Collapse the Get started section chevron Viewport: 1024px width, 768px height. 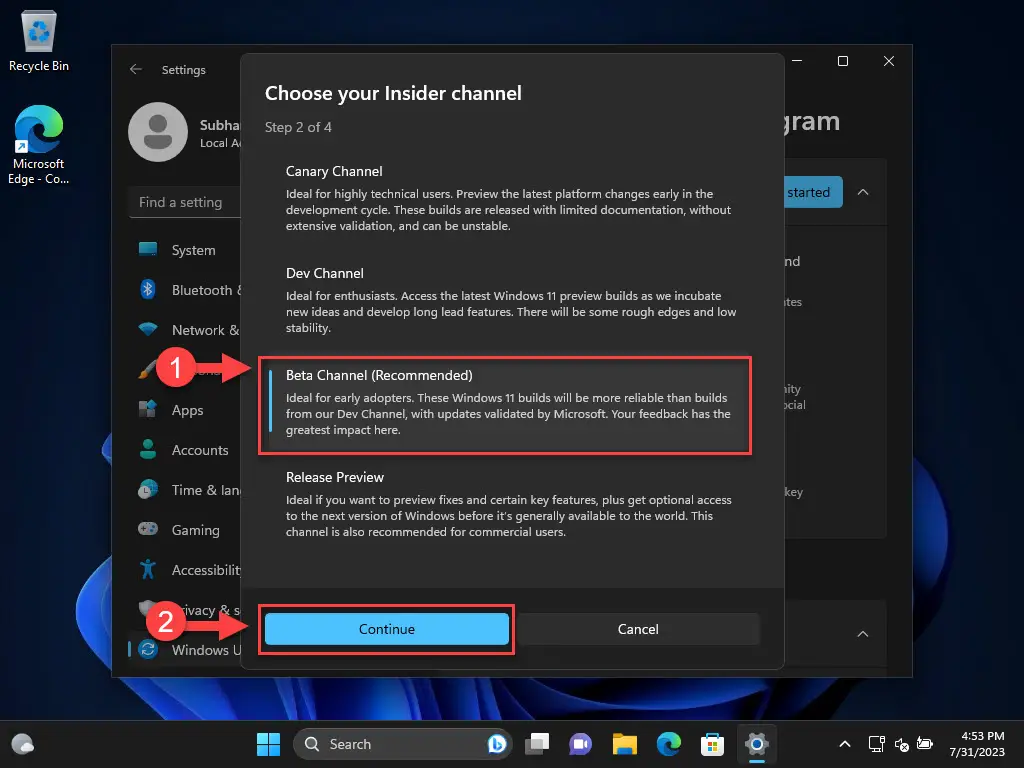(863, 192)
